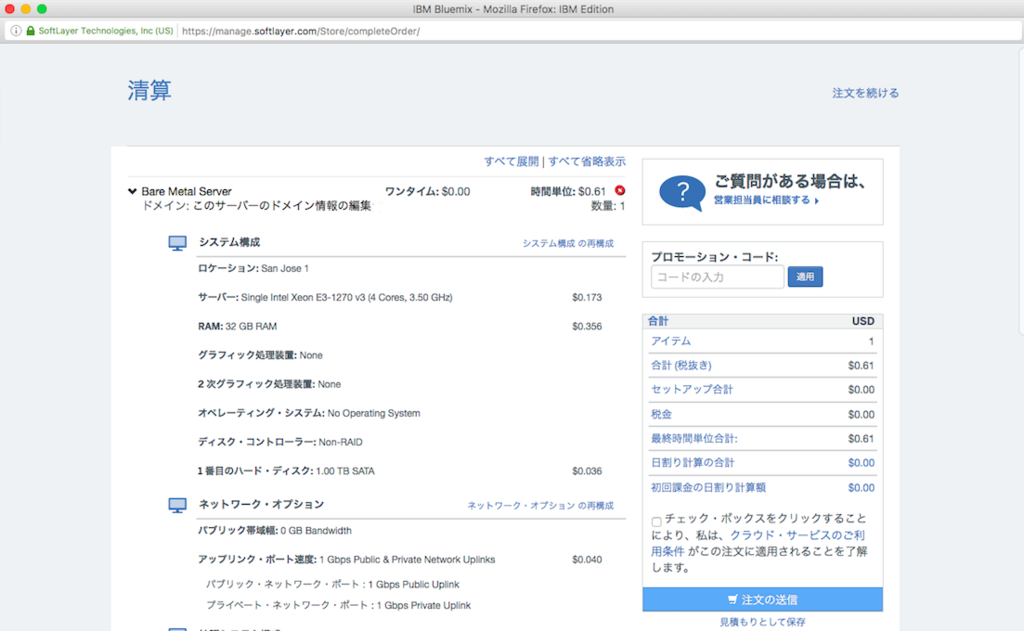
Task: Click '1 Gbps Private Uplink' text
Action: coord(423,606)
